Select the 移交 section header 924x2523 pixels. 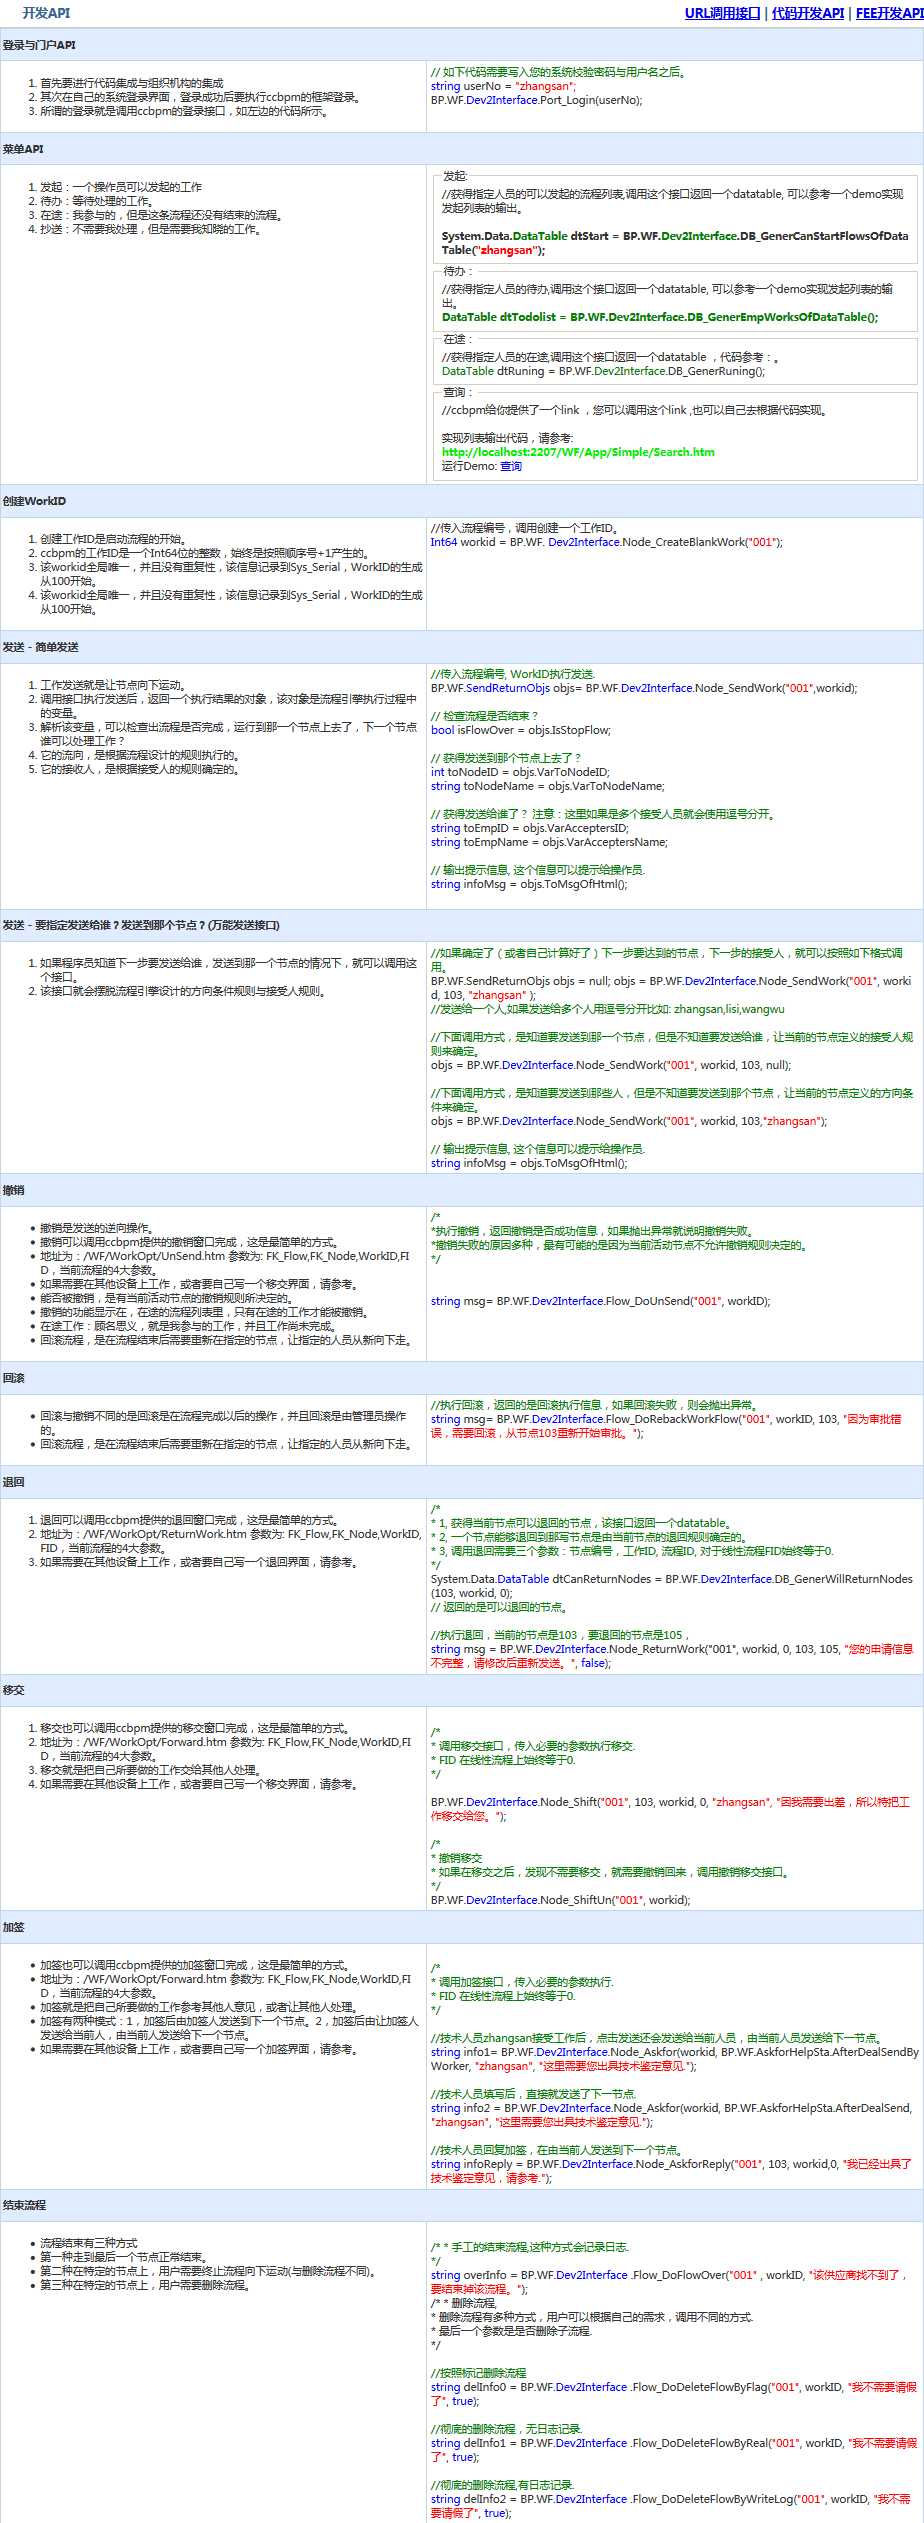(x=462, y=1690)
